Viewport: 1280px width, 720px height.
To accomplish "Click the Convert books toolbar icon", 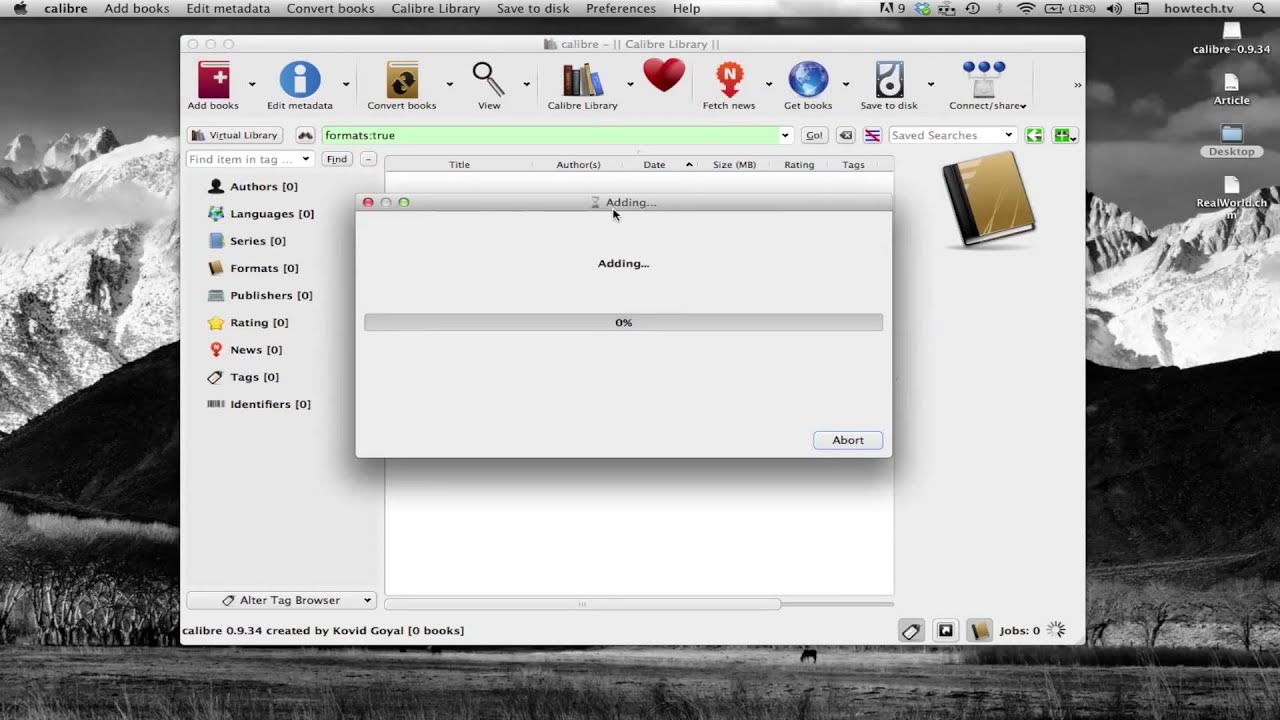I will pyautogui.click(x=402, y=79).
